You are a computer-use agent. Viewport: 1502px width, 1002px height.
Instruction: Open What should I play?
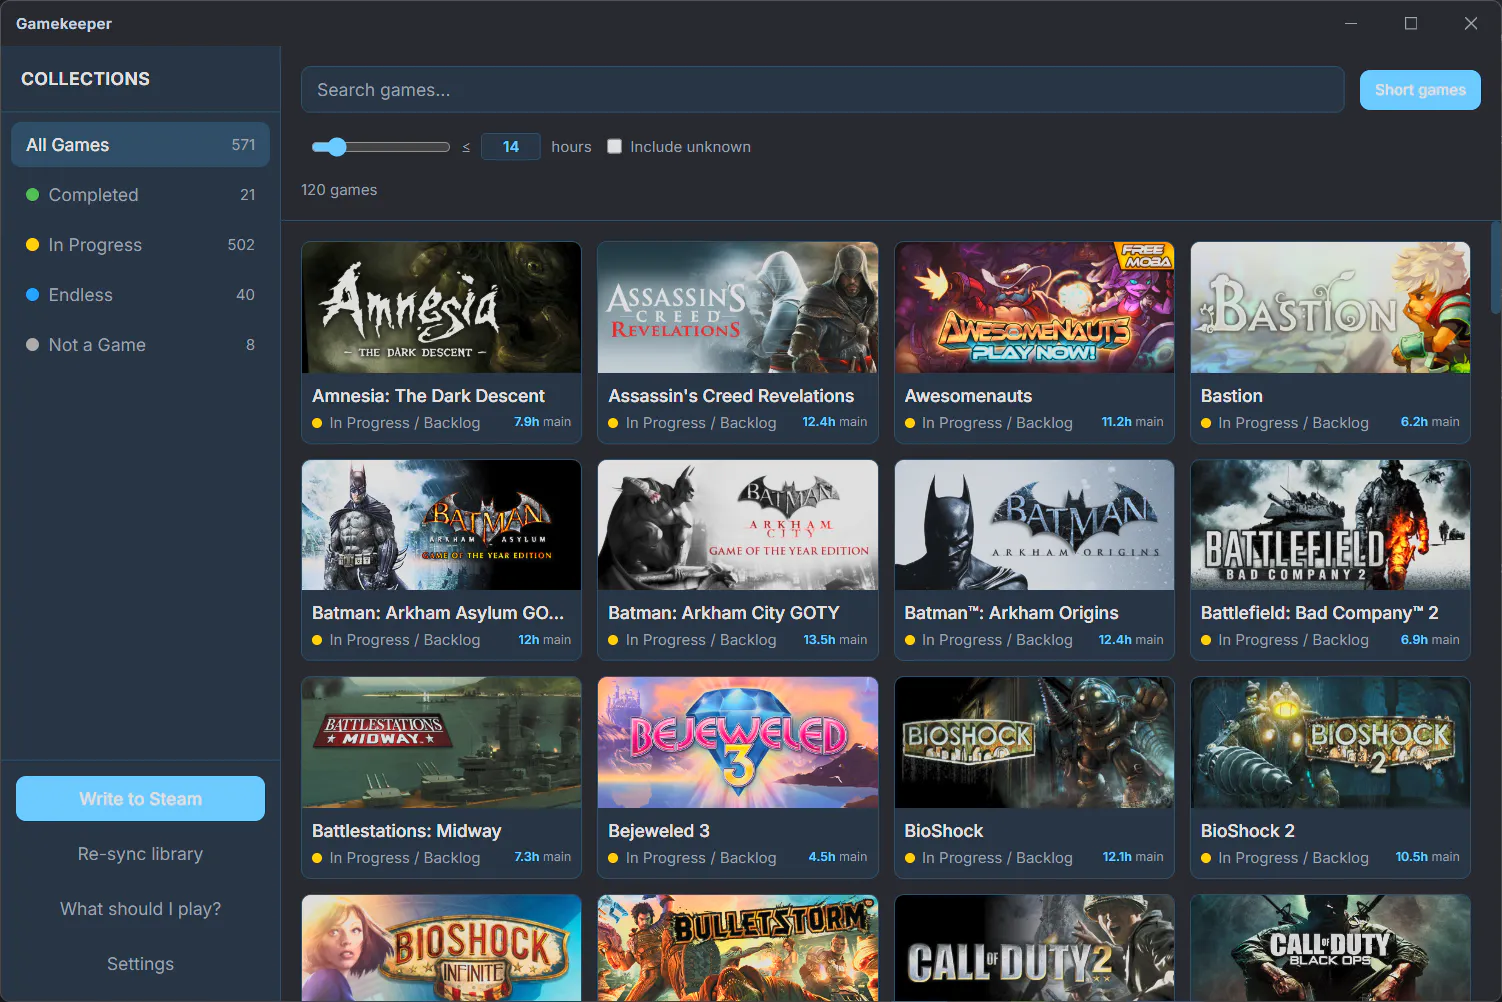(140, 909)
